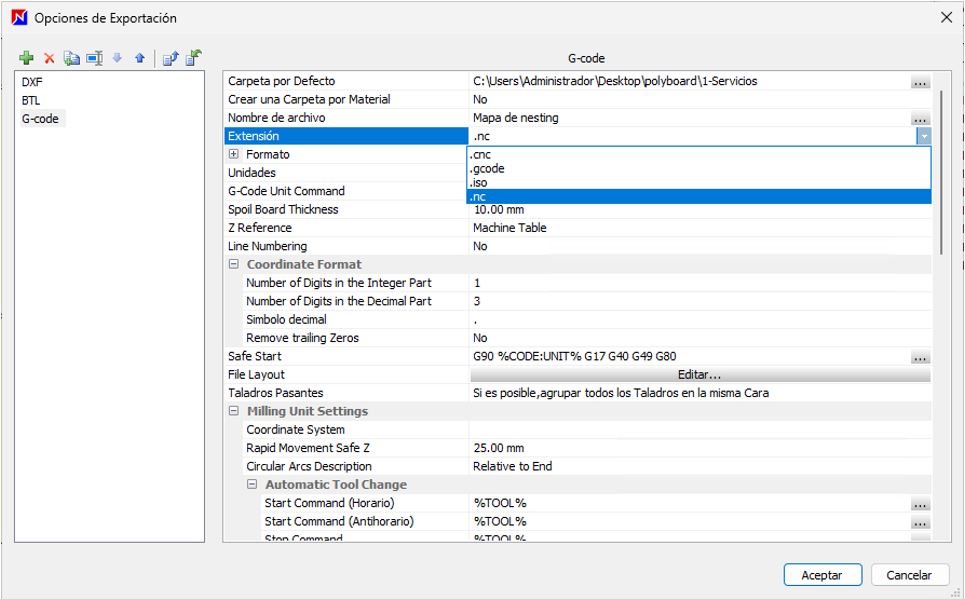The image size is (965, 599).
Task: Click the Line Numbering value No
Action: [480, 246]
